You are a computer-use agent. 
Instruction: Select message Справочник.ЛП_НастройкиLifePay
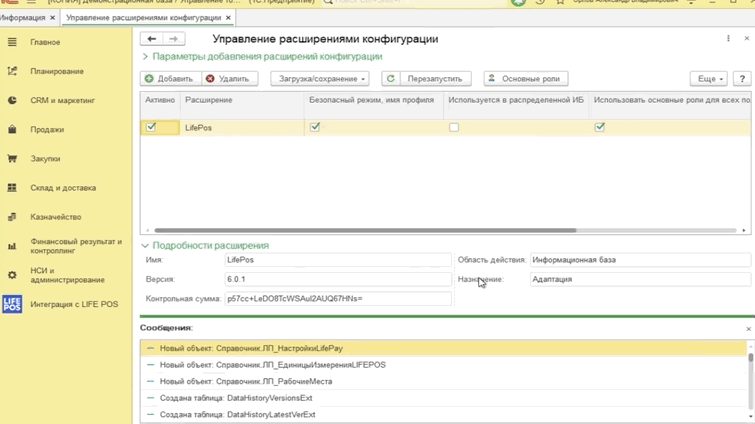(x=443, y=348)
